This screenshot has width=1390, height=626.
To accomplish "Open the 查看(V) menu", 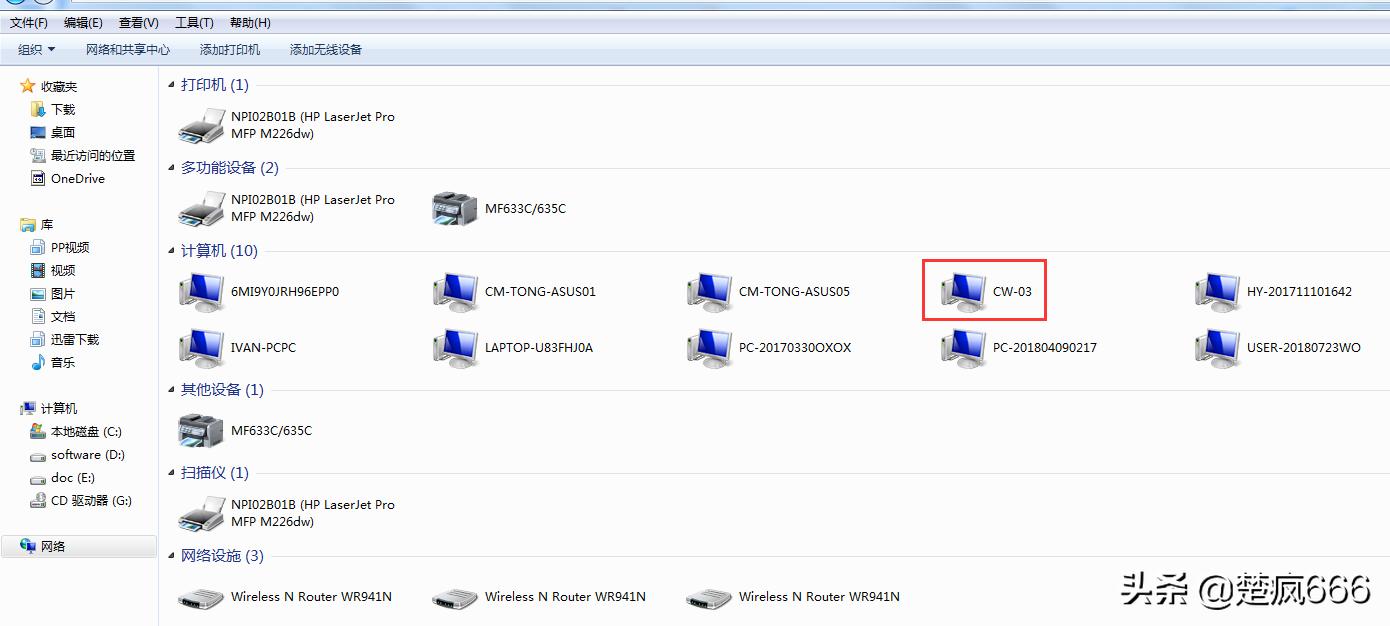I will 138,22.
